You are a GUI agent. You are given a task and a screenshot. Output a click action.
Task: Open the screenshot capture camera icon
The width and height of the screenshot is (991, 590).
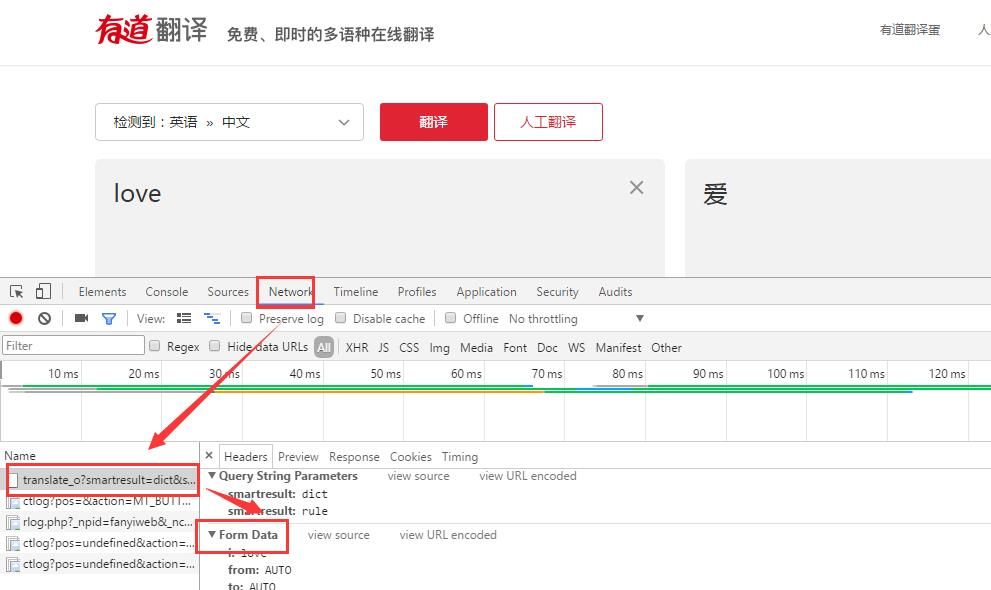pos(81,317)
